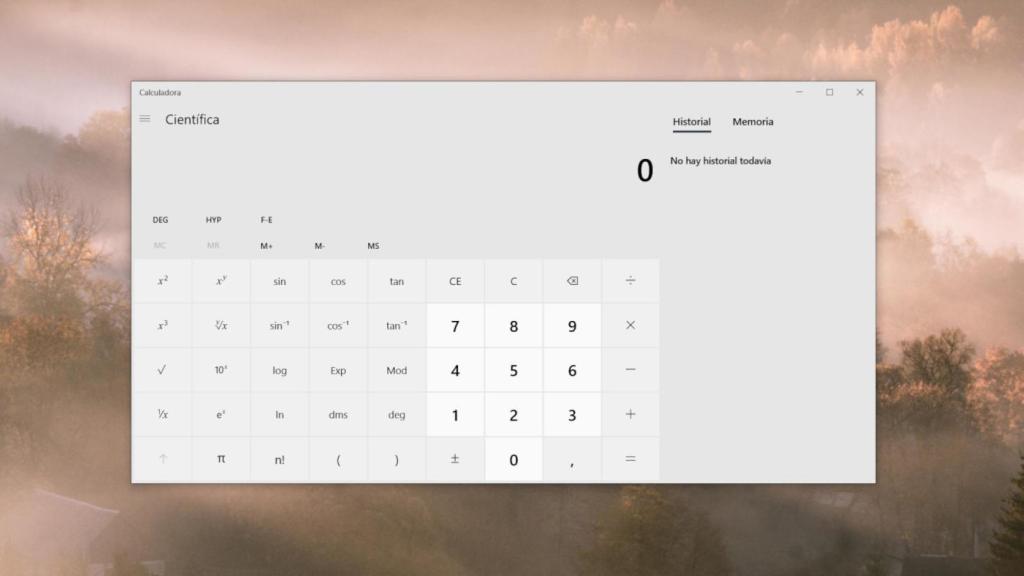Click the x squared button
This screenshot has width=1024, height=576.
(x=162, y=281)
